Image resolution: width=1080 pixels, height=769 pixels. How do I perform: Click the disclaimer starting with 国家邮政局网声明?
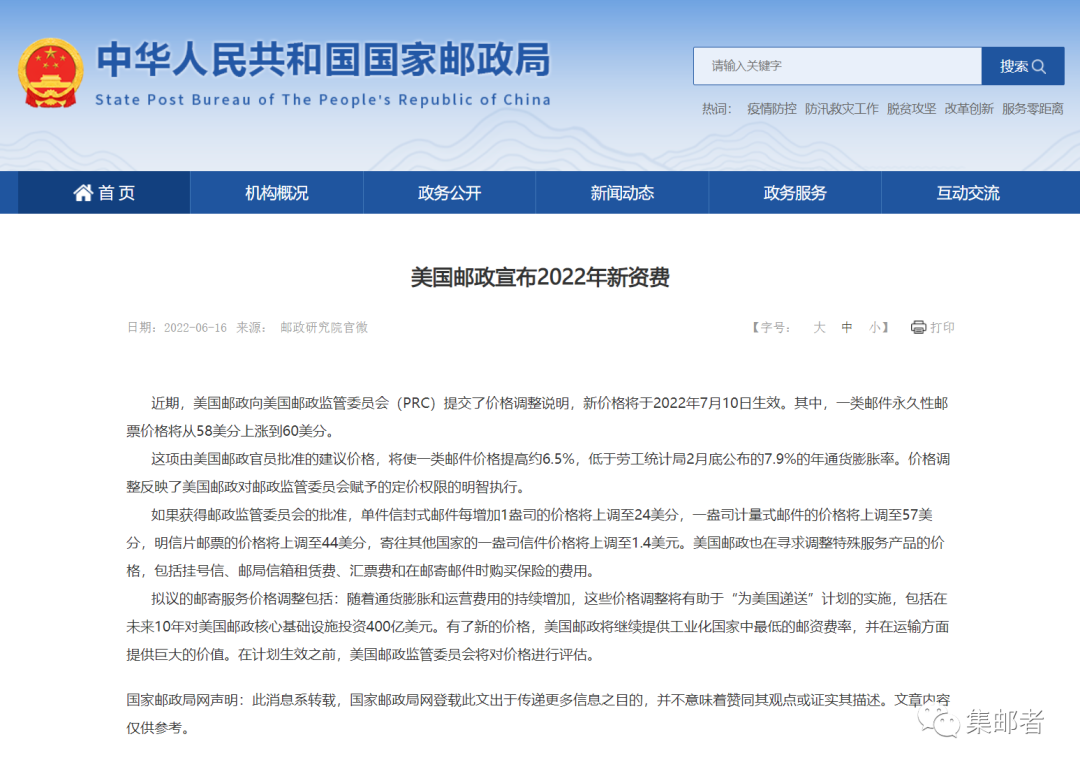point(538,713)
